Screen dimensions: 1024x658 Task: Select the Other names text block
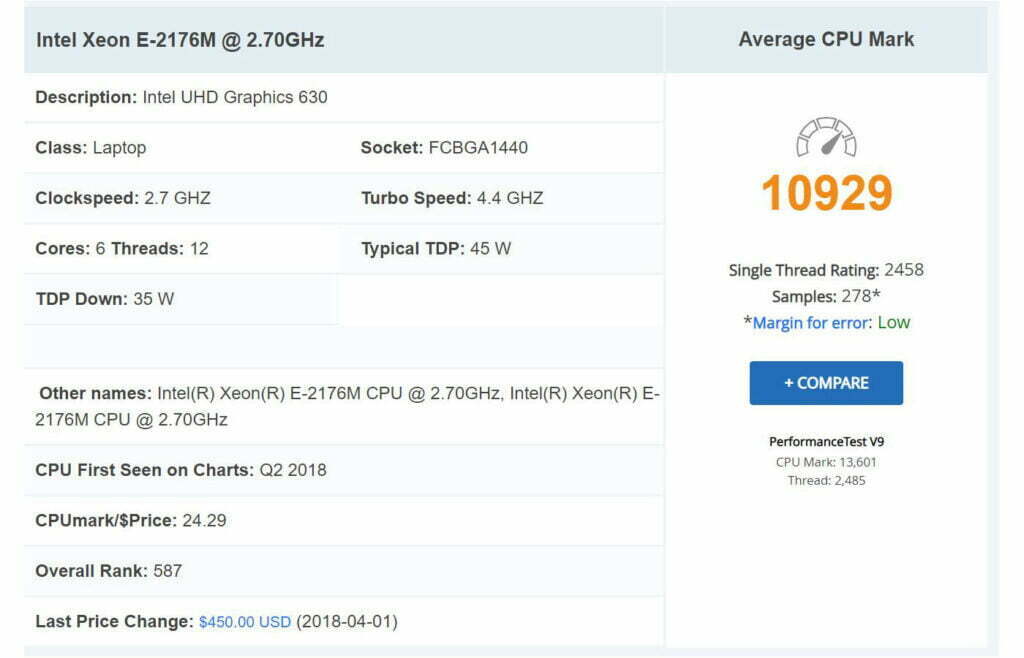click(x=347, y=406)
